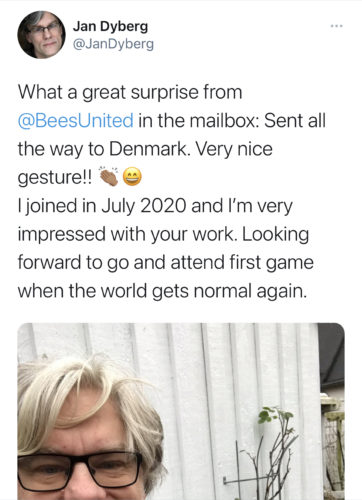
Task: Open the @JanDyberg handle link
Action: point(113,44)
